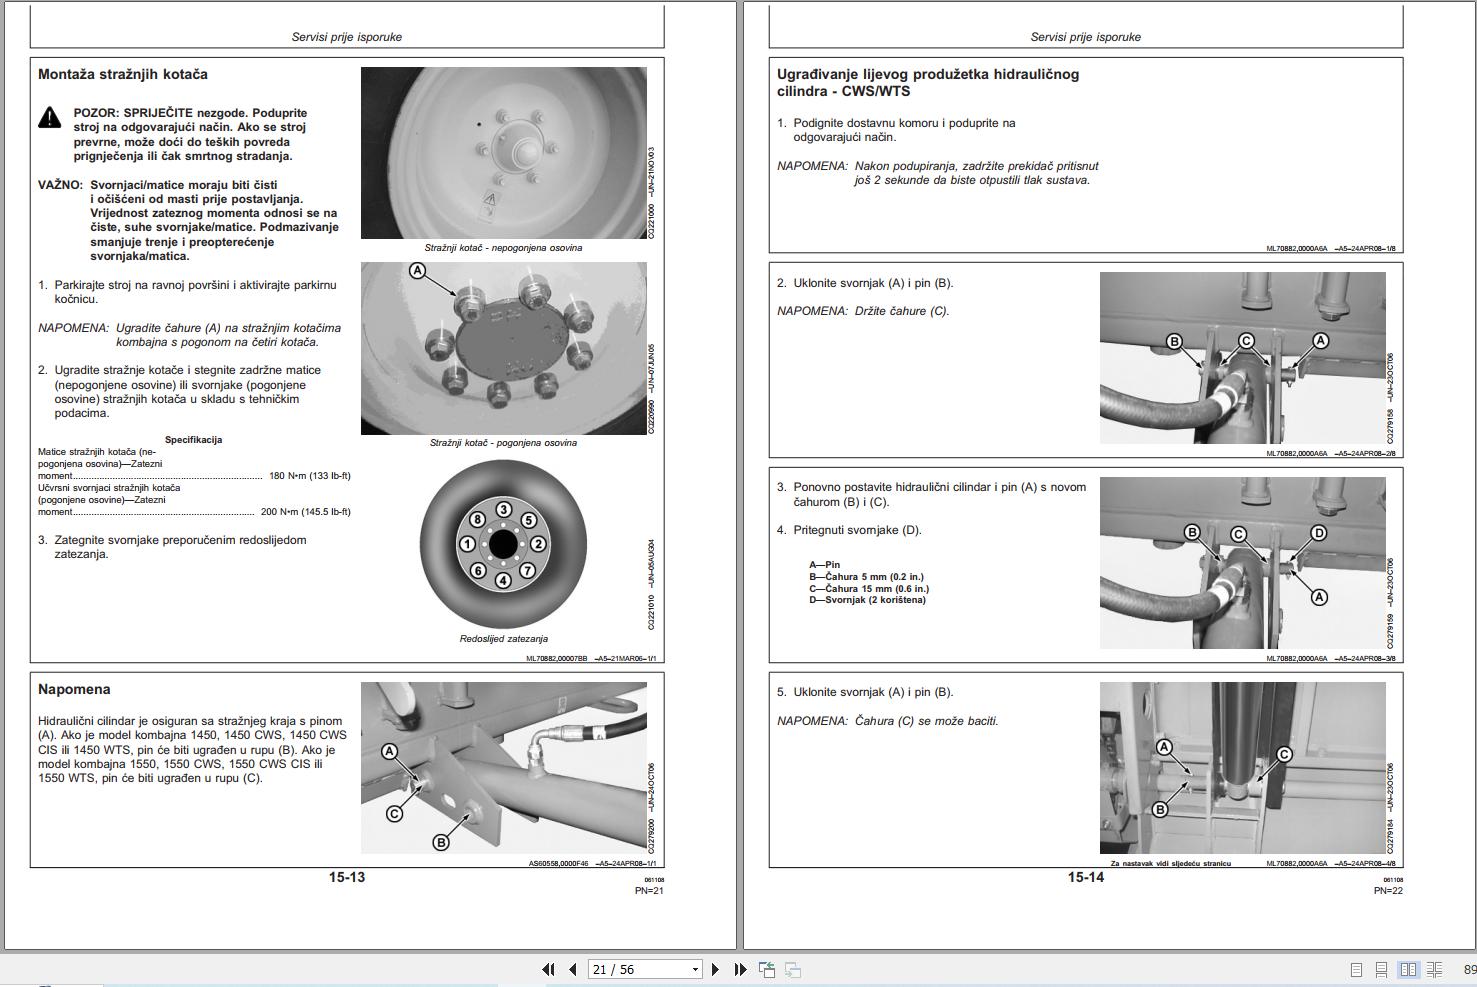Click the hydraulic cylinder pin photo under Napomena
The height and width of the screenshot is (987, 1477).
click(x=503, y=767)
